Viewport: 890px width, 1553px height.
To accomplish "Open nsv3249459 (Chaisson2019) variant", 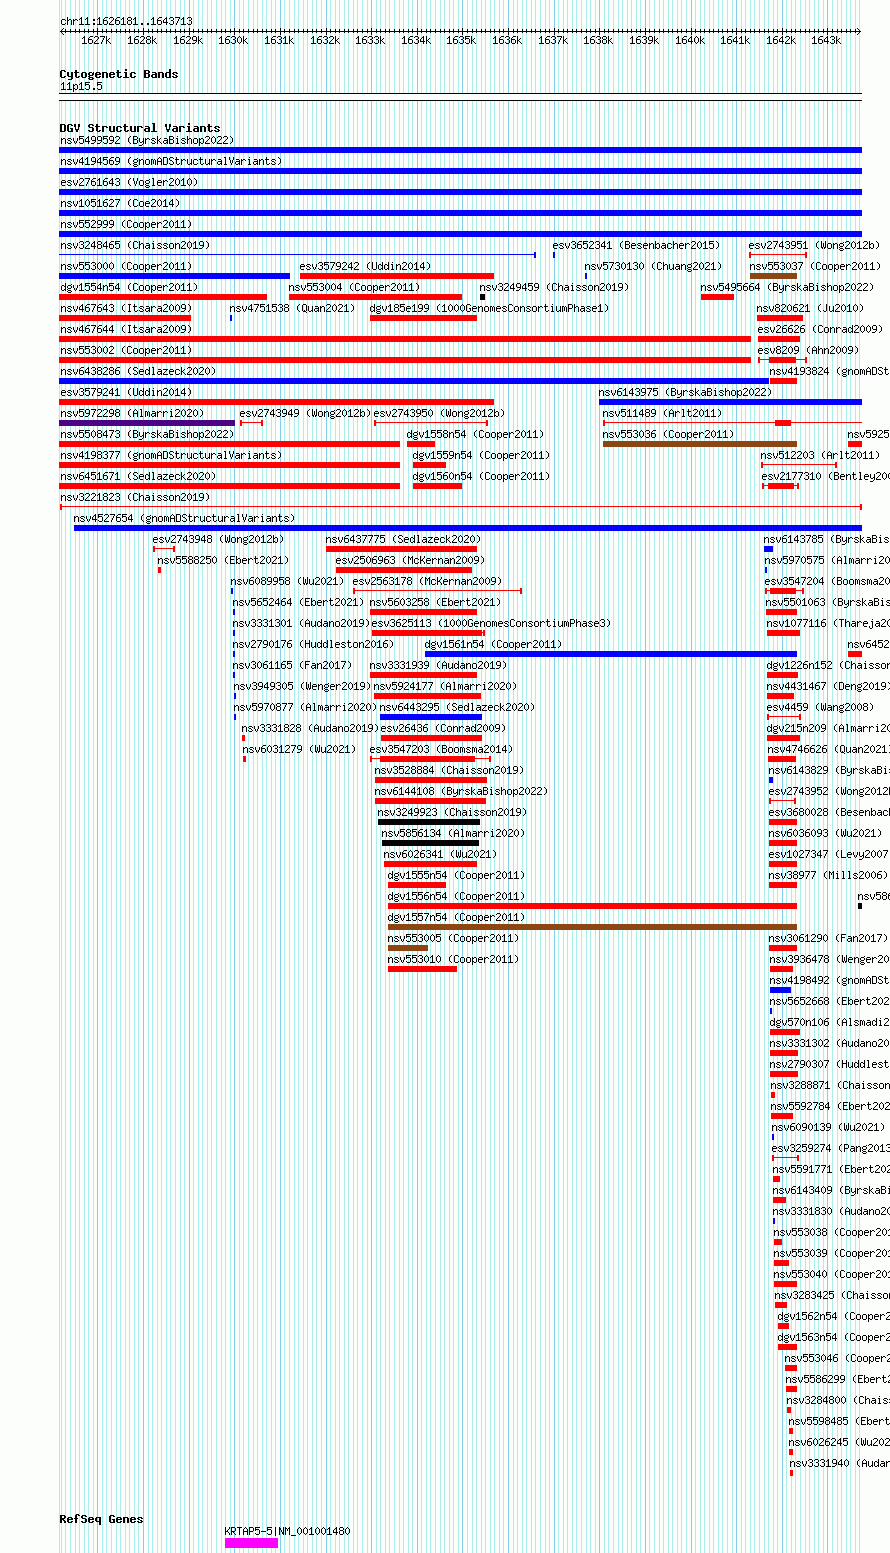I will coord(554,287).
